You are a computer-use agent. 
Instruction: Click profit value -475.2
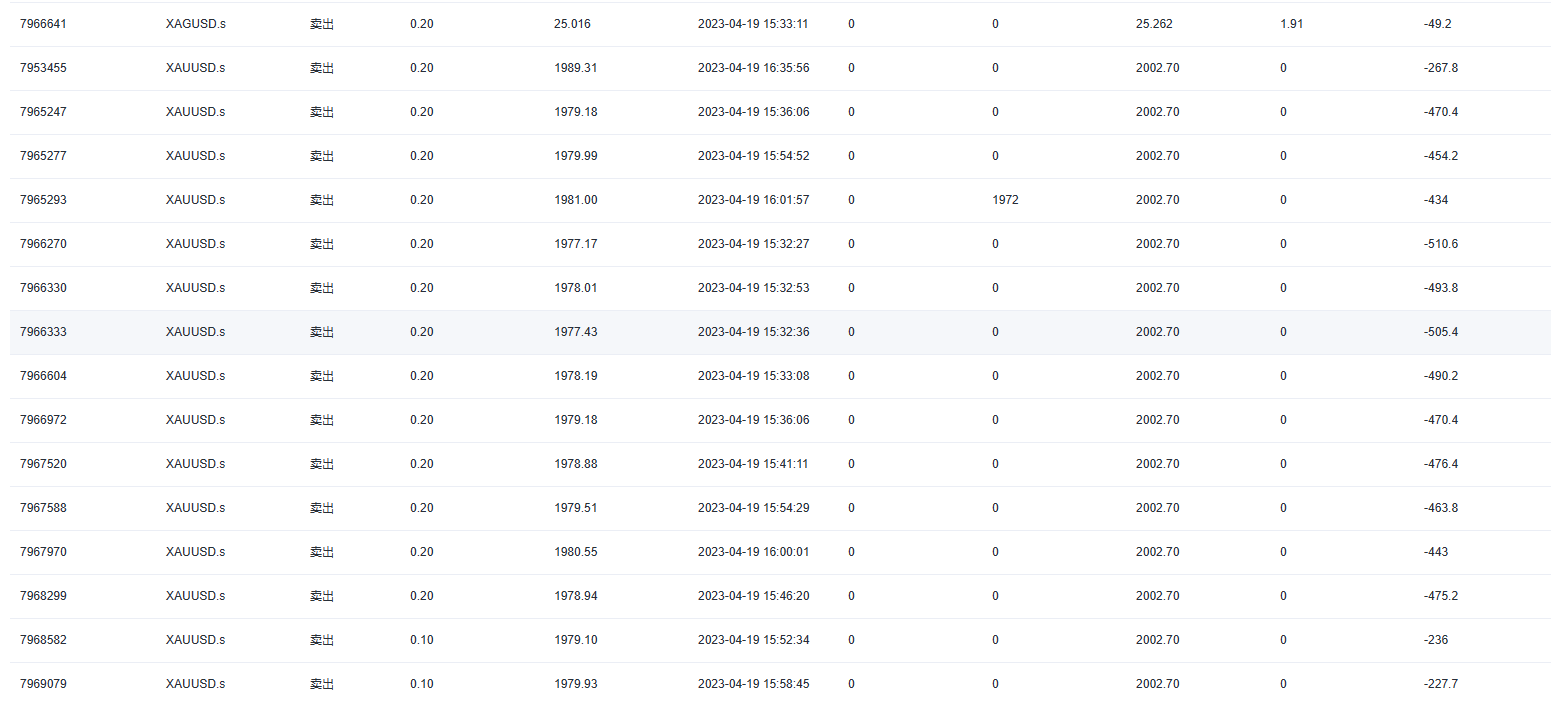click(1441, 596)
